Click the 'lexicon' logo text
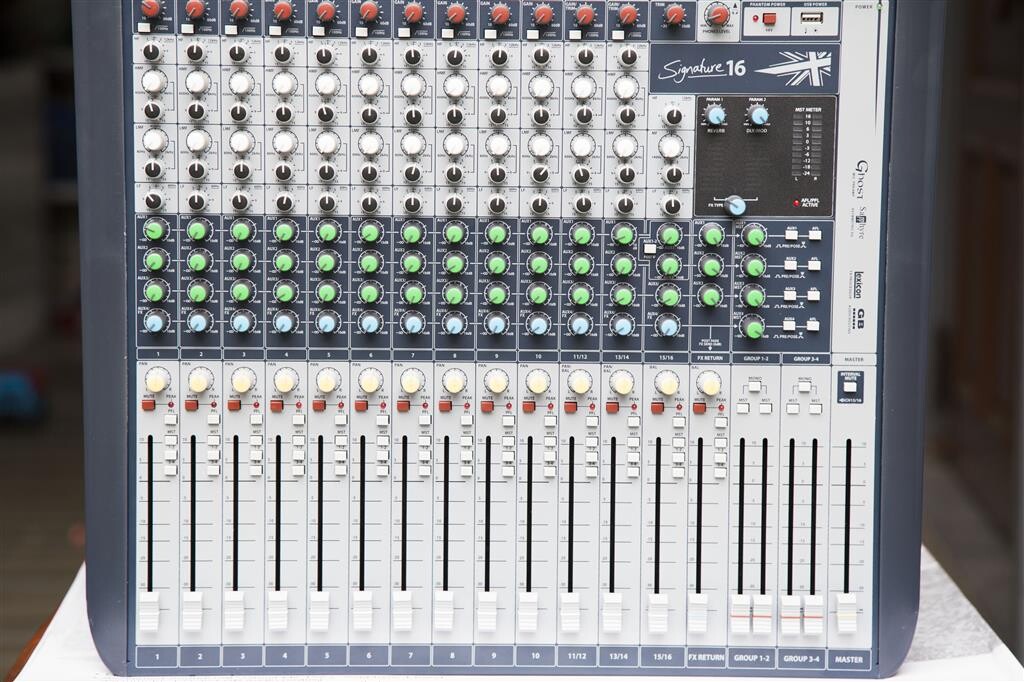 pyautogui.click(x=857, y=284)
